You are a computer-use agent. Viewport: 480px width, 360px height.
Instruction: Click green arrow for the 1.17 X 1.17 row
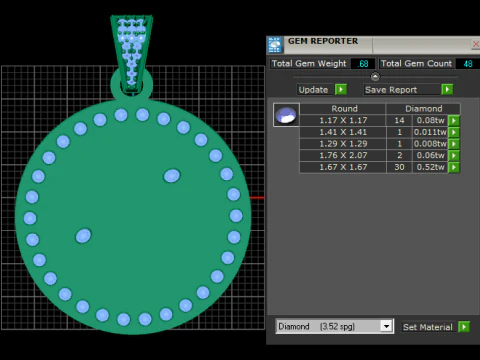point(454,120)
